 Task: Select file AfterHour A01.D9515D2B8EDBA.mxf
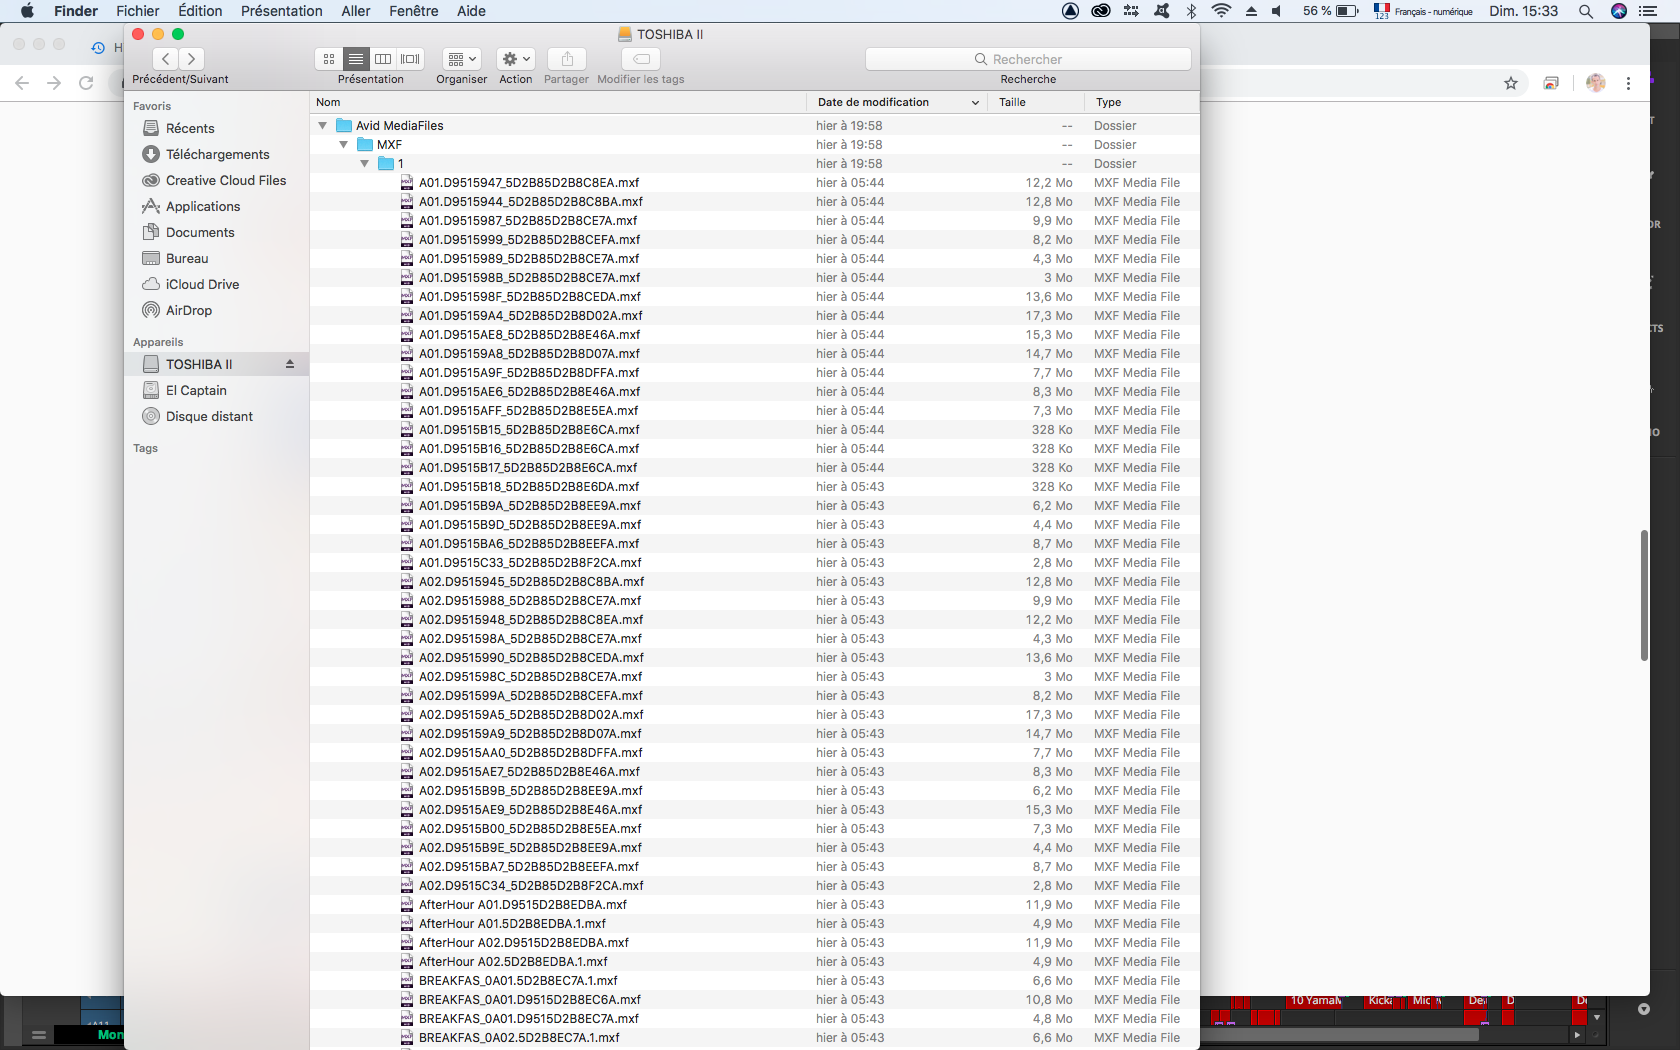(755, 905)
